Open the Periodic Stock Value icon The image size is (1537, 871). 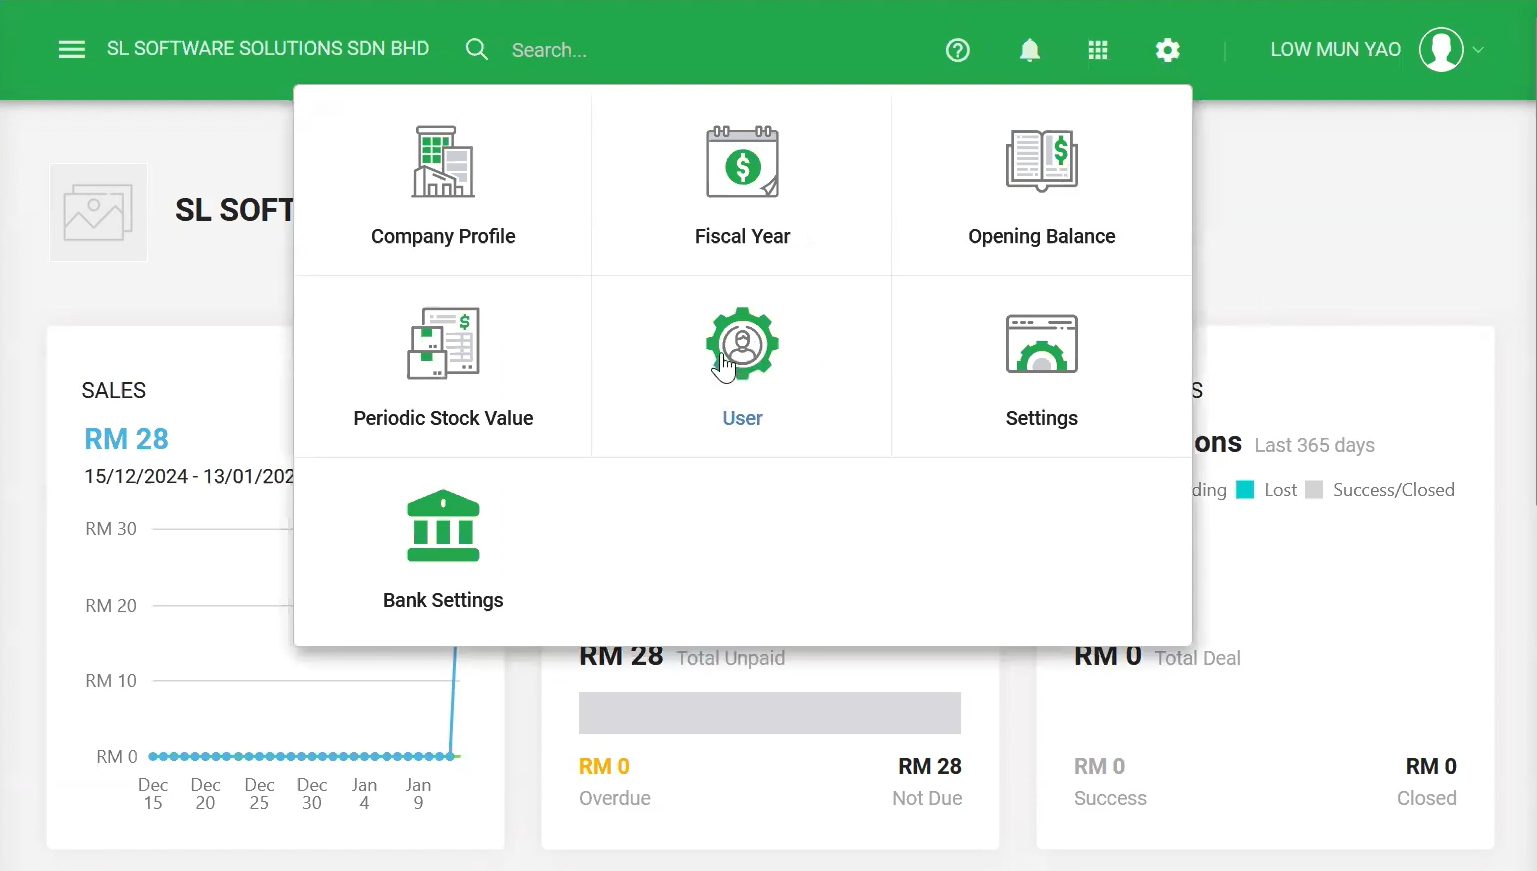coord(443,343)
